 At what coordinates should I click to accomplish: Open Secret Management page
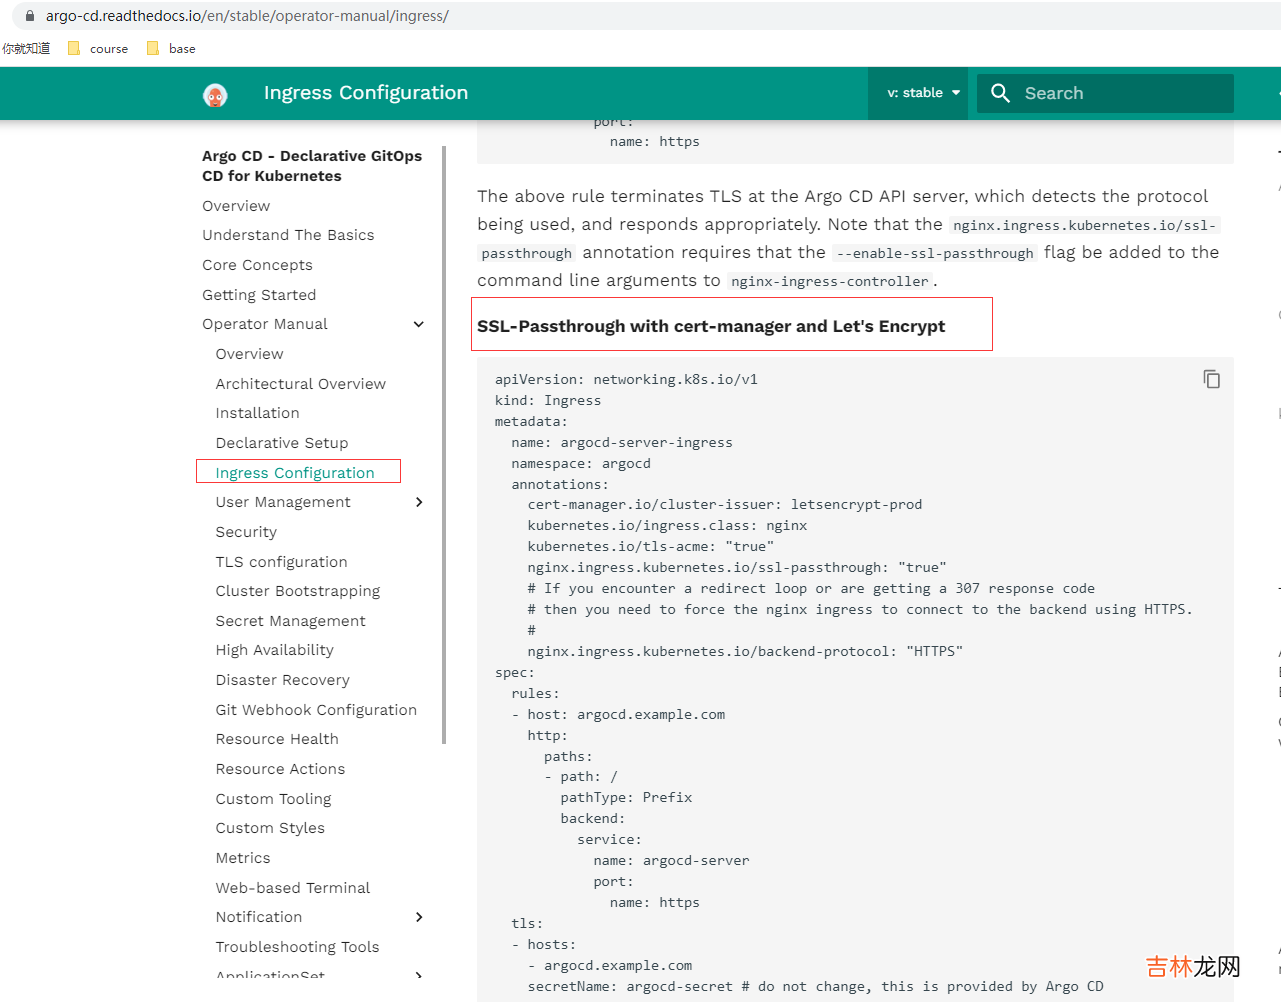click(290, 621)
